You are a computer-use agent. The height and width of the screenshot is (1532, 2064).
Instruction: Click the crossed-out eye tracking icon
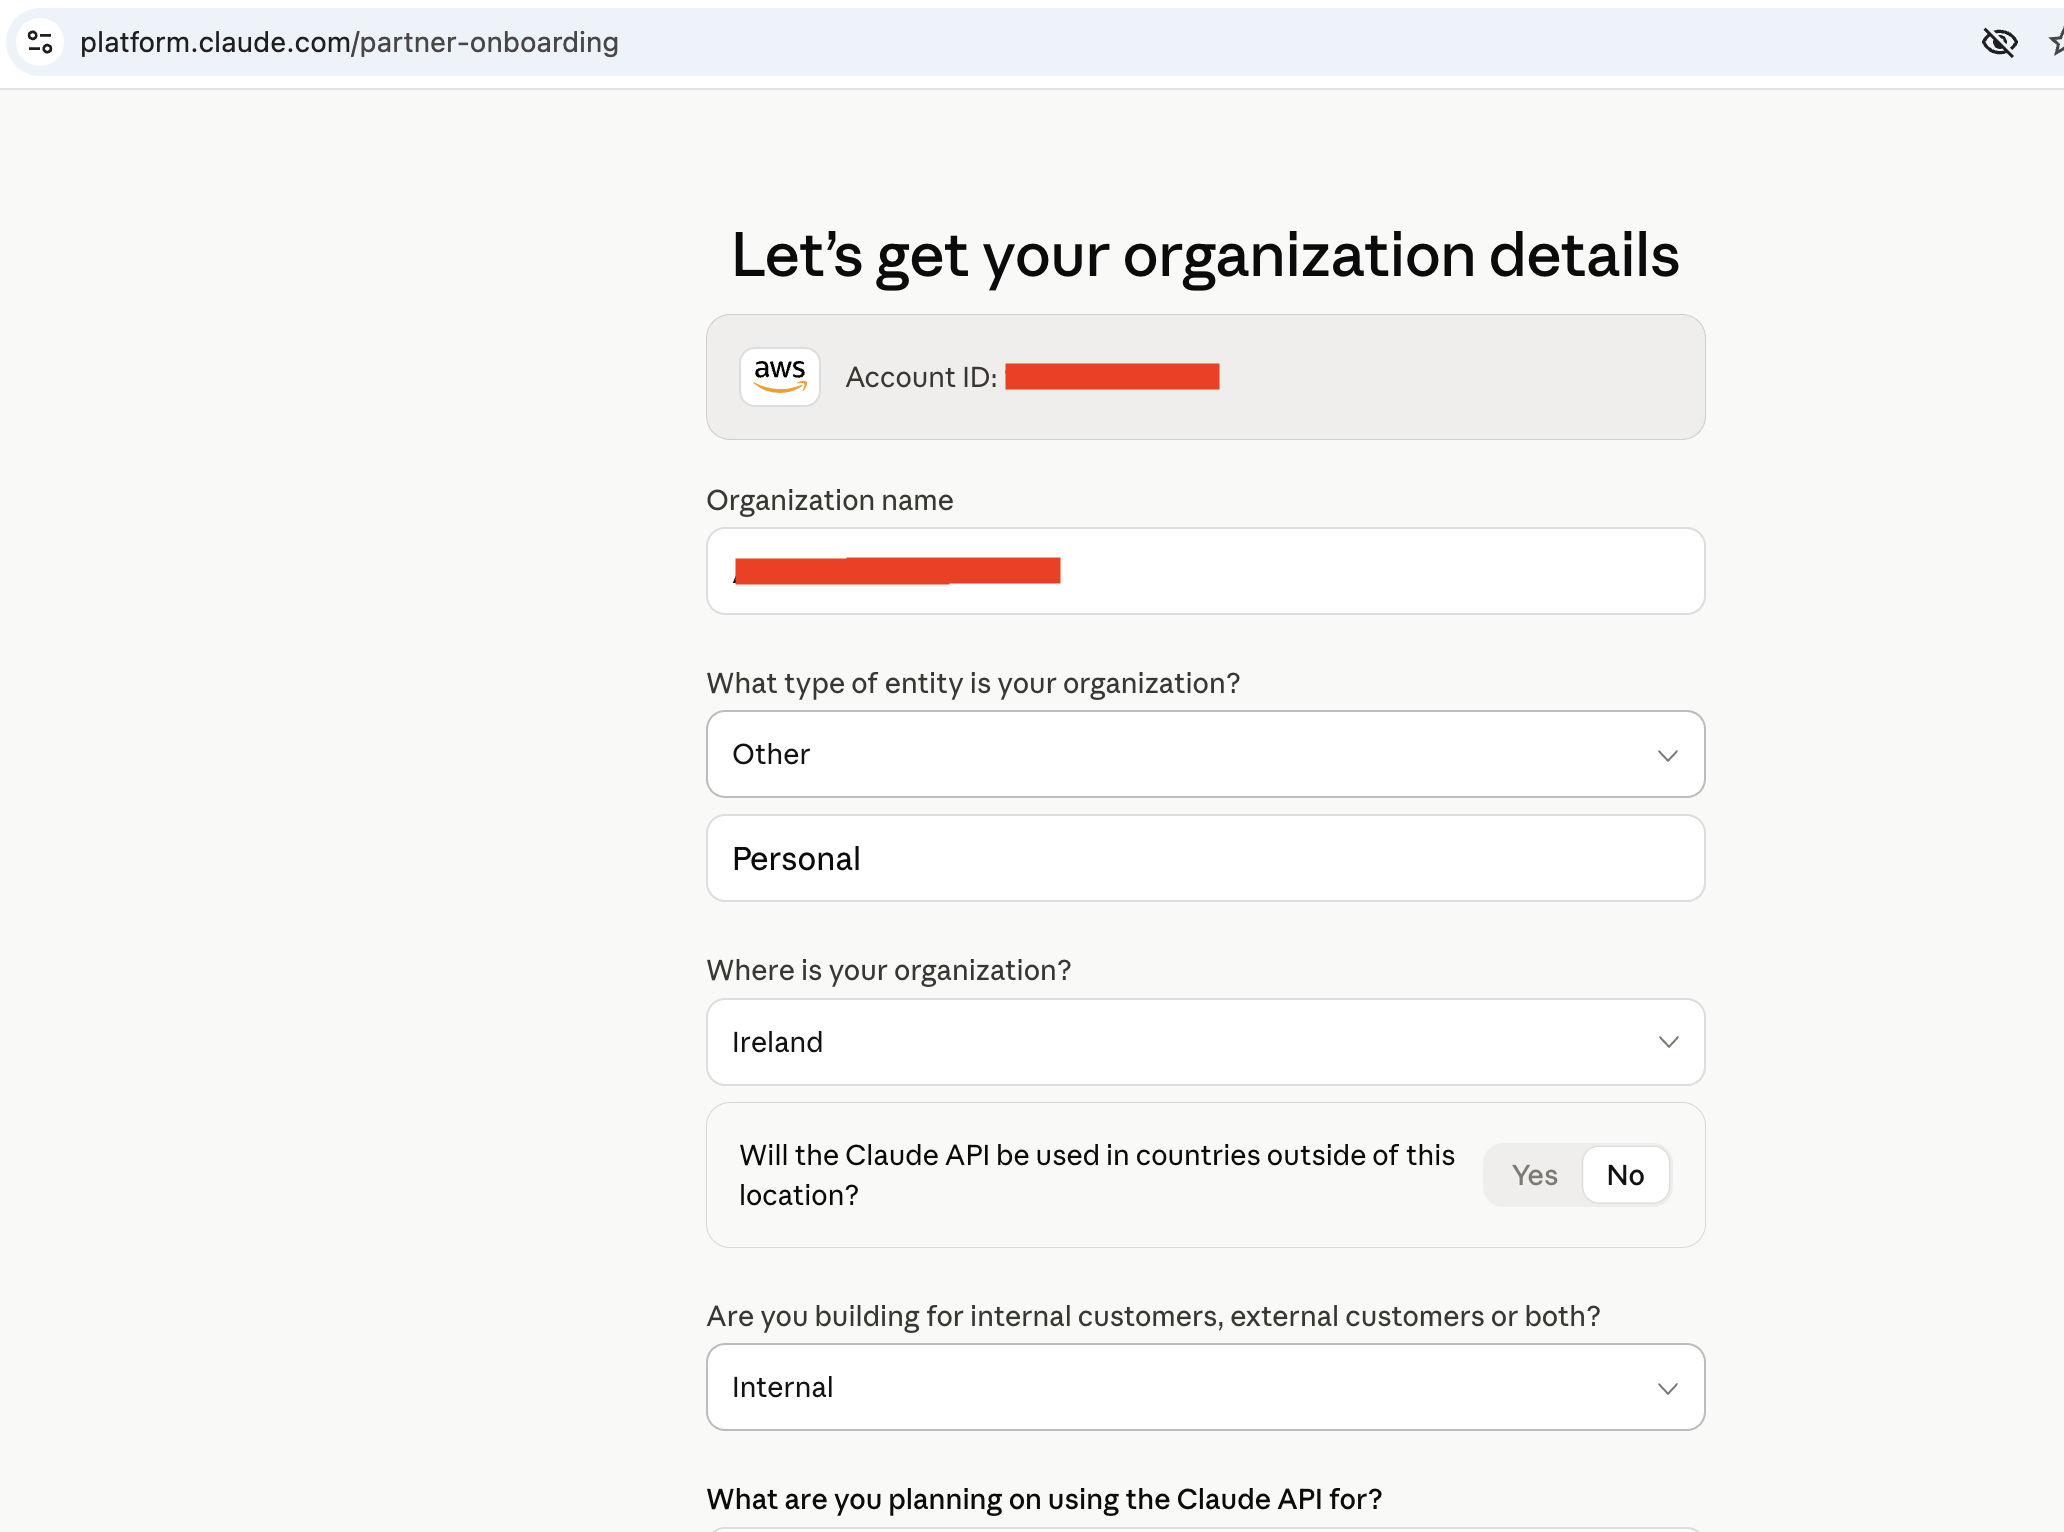pos(1999,42)
